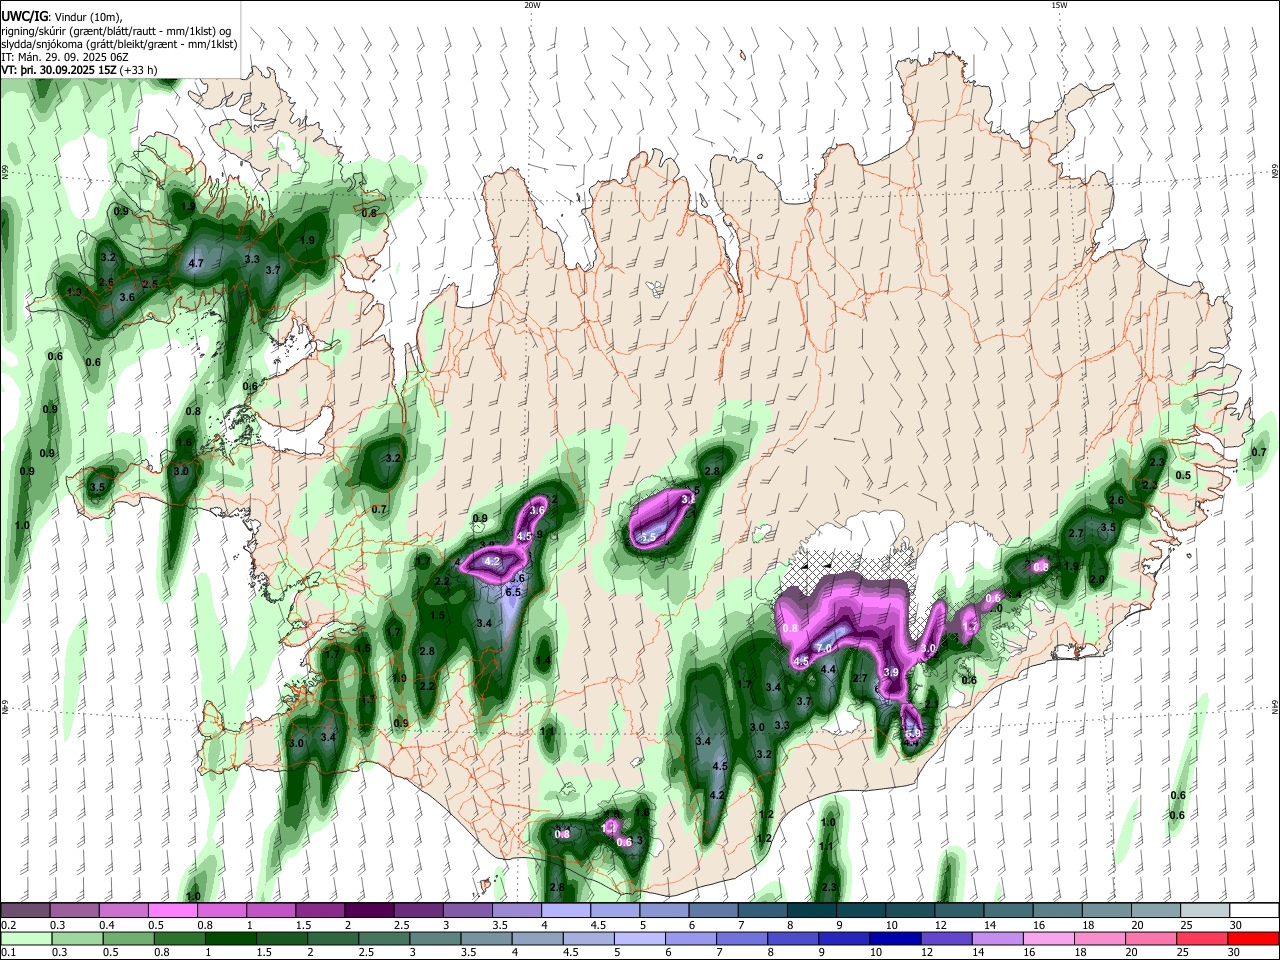The height and width of the screenshot is (960, 1280).
Task: Click the '25' label in the top legend row
Action: click(1187, 925)
